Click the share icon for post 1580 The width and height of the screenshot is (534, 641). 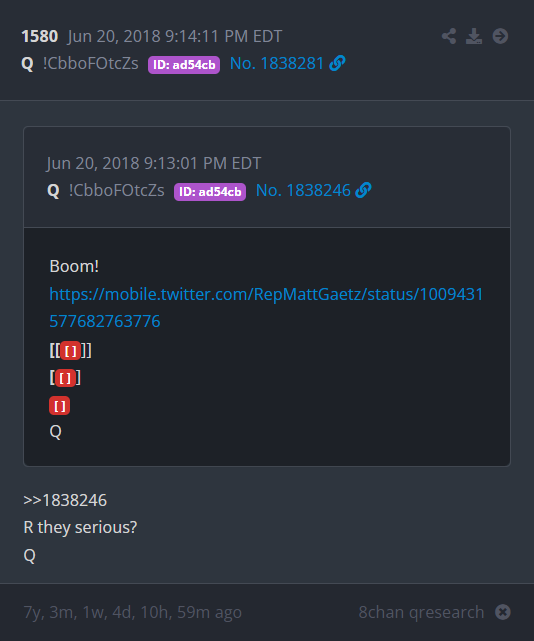(449, 36)
